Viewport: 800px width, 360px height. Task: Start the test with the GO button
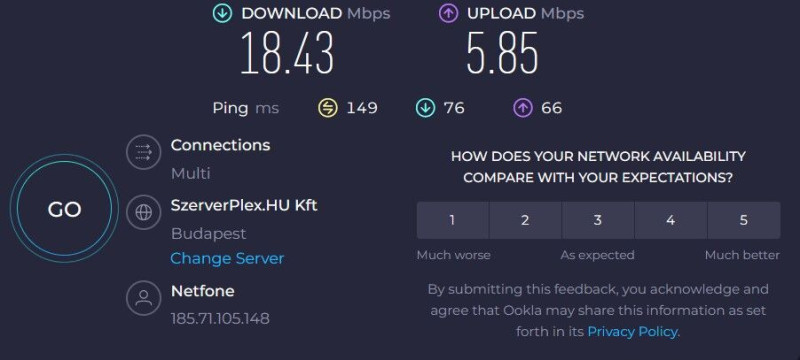click(x=64, y=209)
